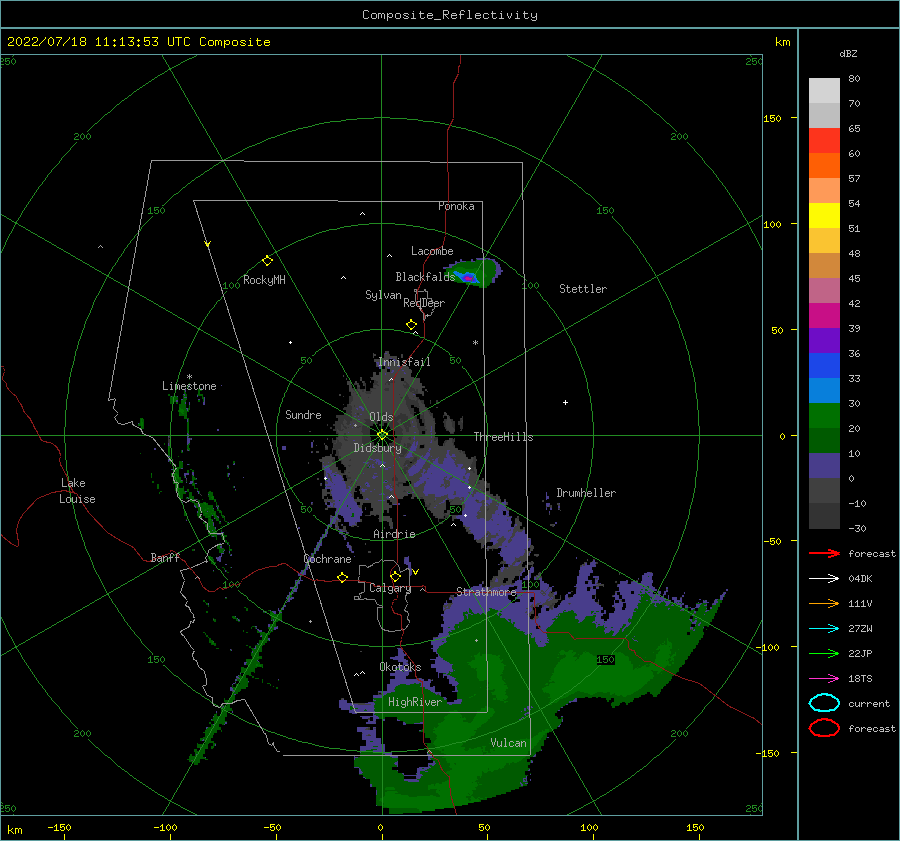Select the 65 dBZ red color swatch
900x841 pixels.
tap(824, 140)
